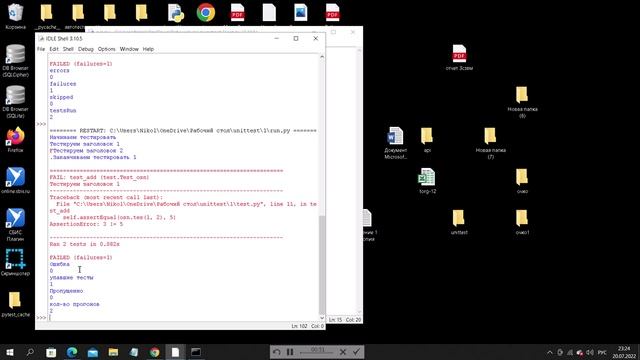
Task: Select the blank document icon on top row
Action: pos(269,13)
